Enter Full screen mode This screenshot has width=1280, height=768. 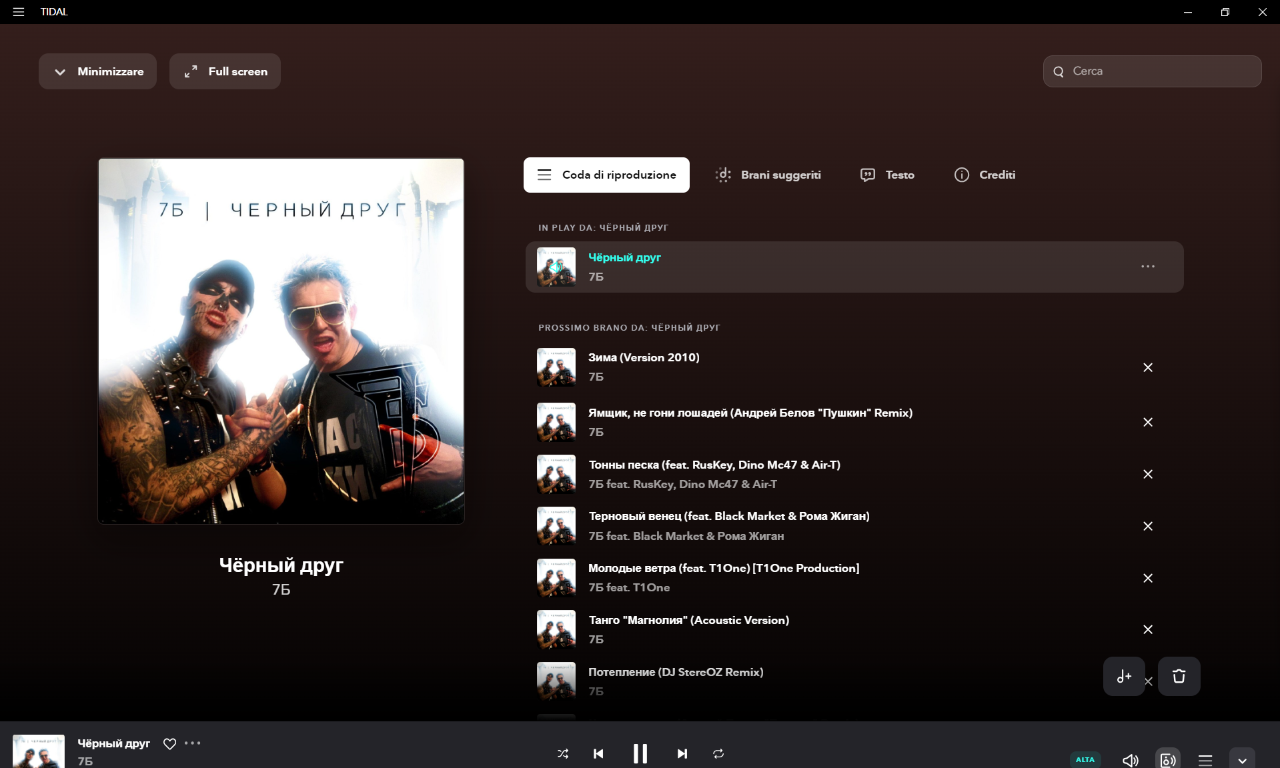pos(225,72)
